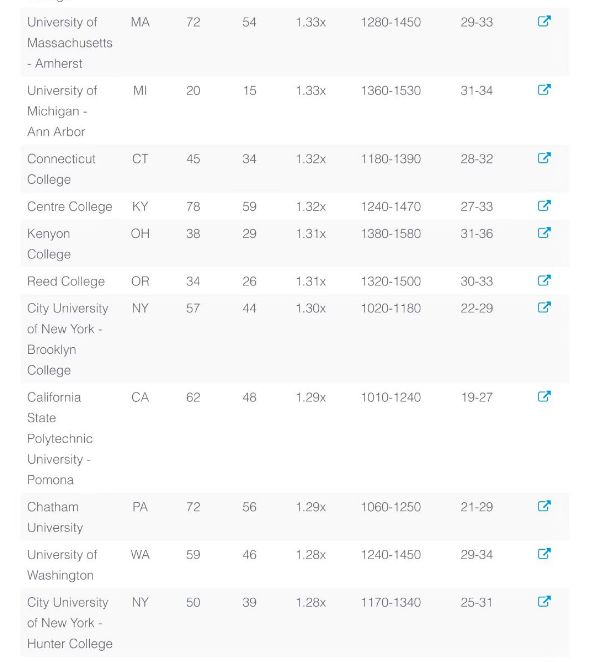Open external link icon for University of Washington
The image size is (594, 662).
tap(544, 553)
